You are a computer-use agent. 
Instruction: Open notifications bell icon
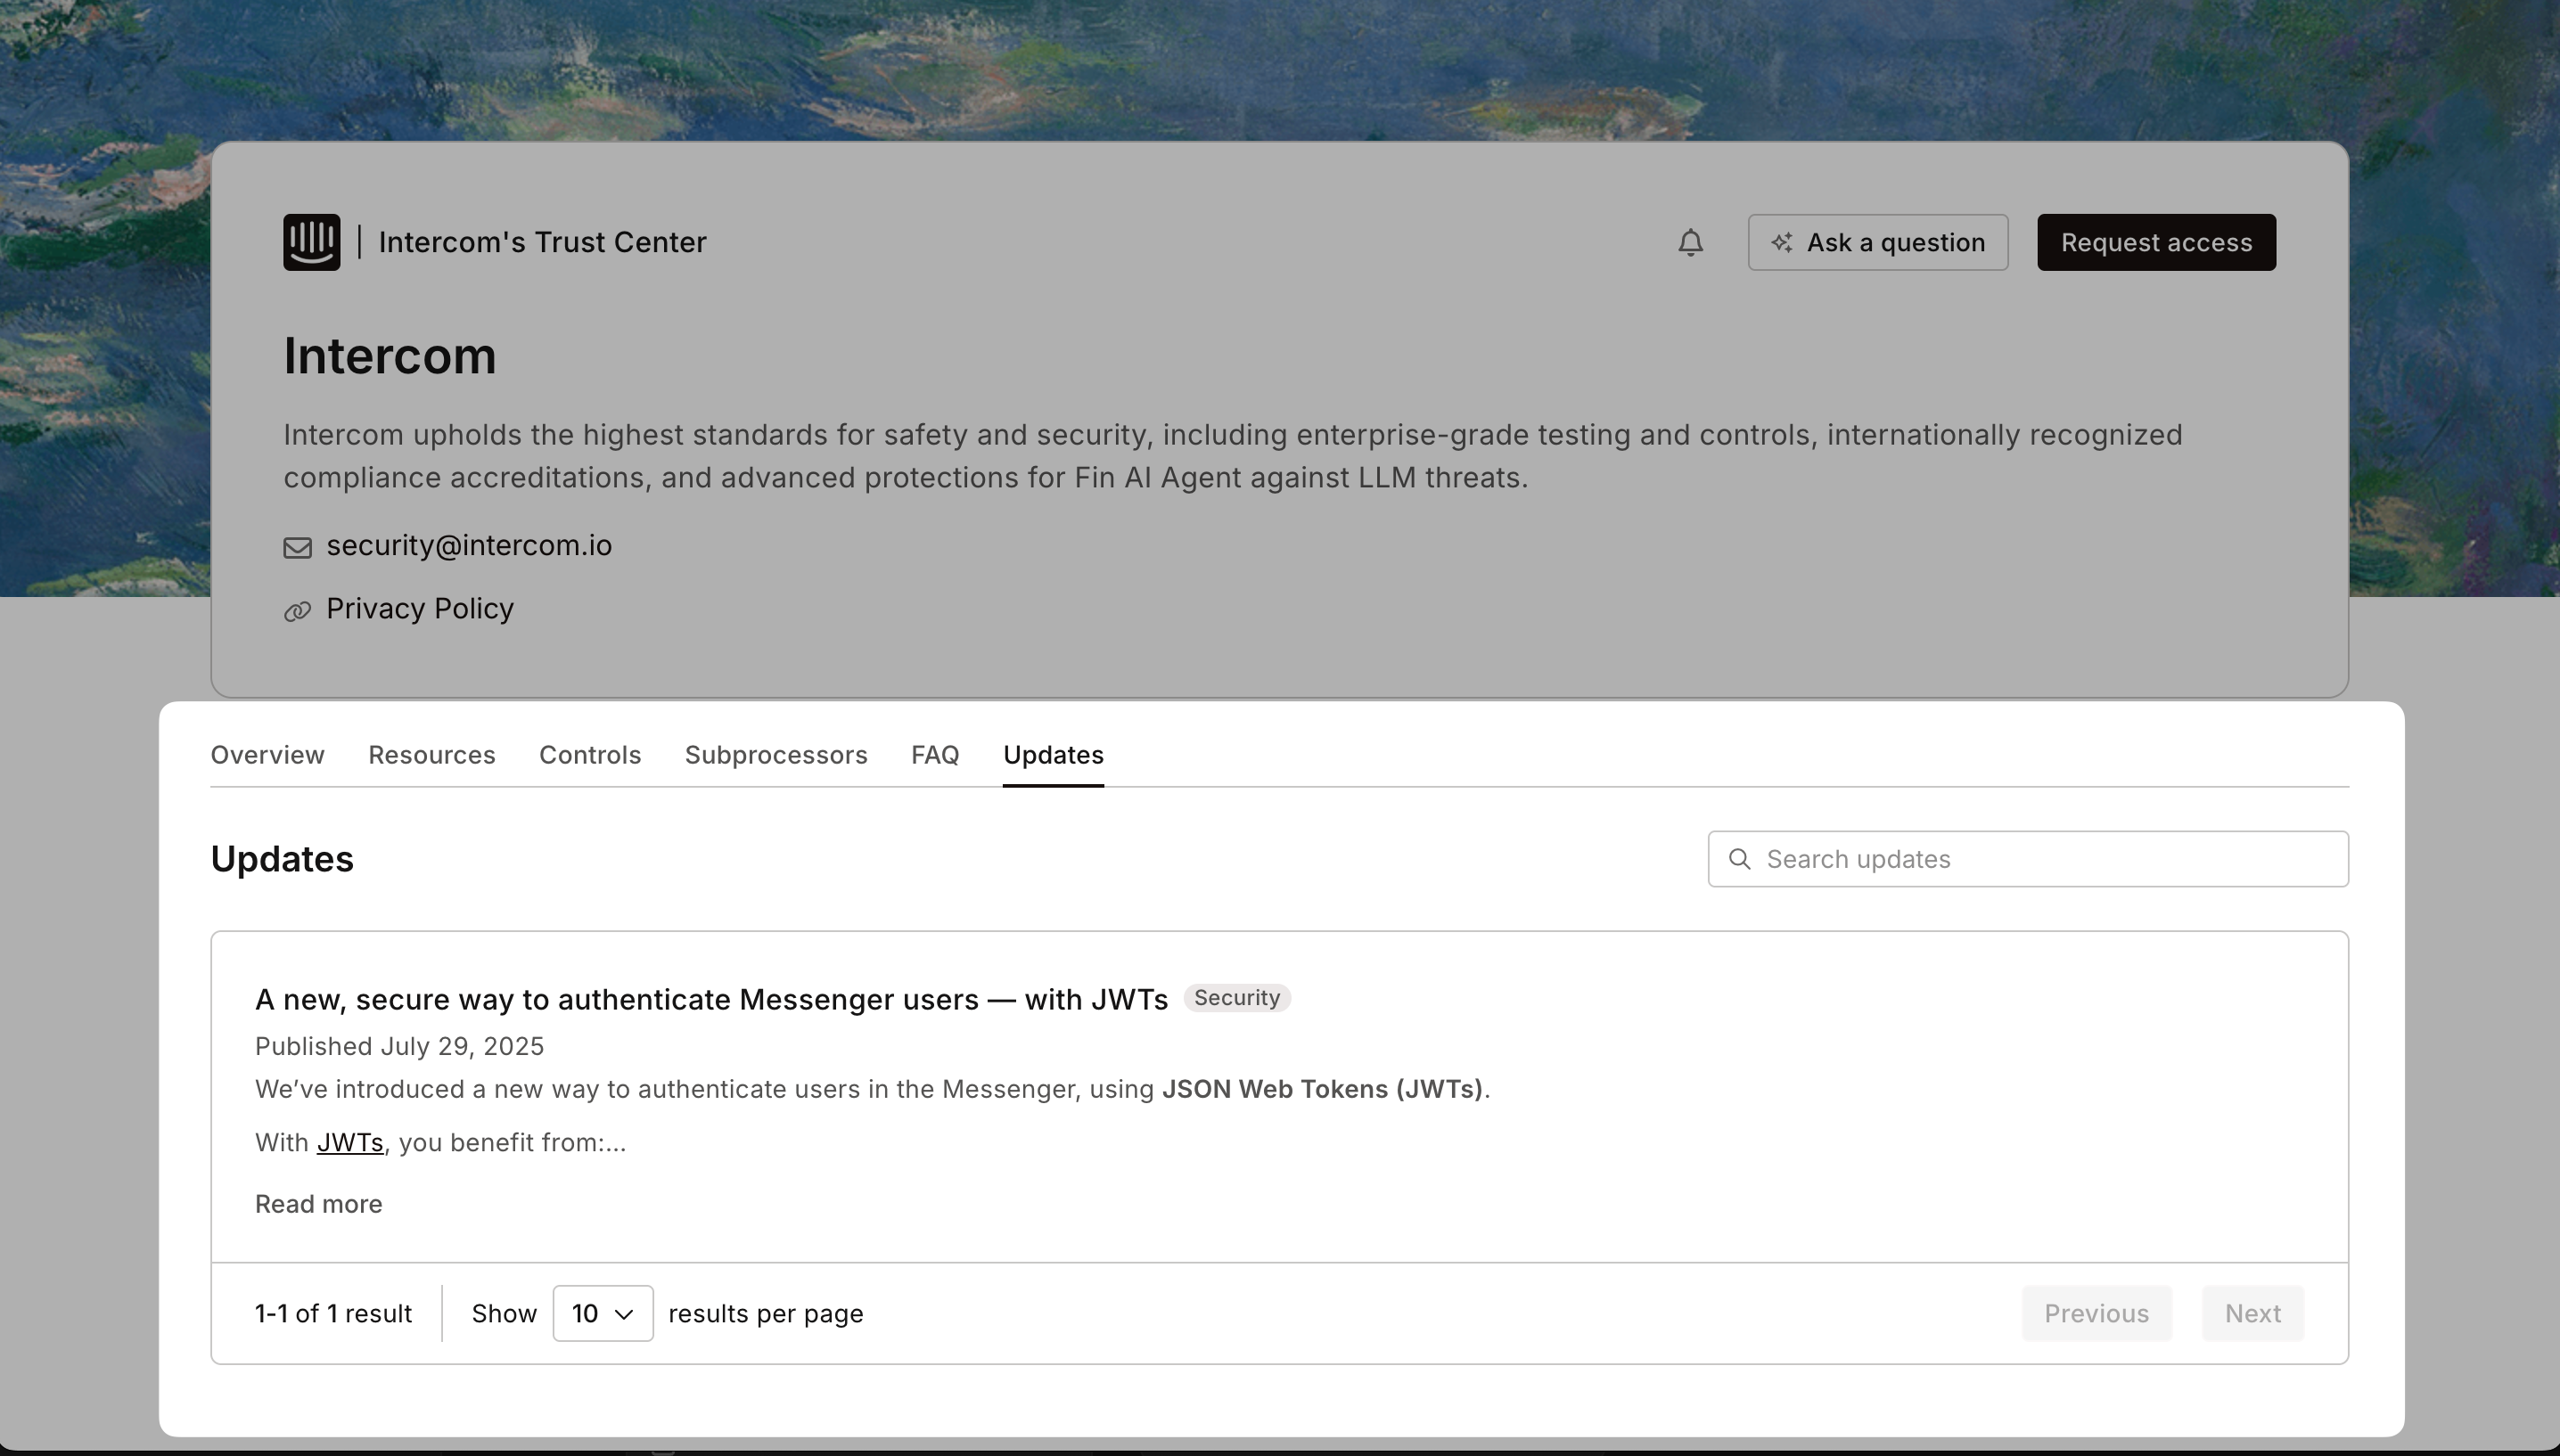pyautogui.click(x=1690, y=243)
